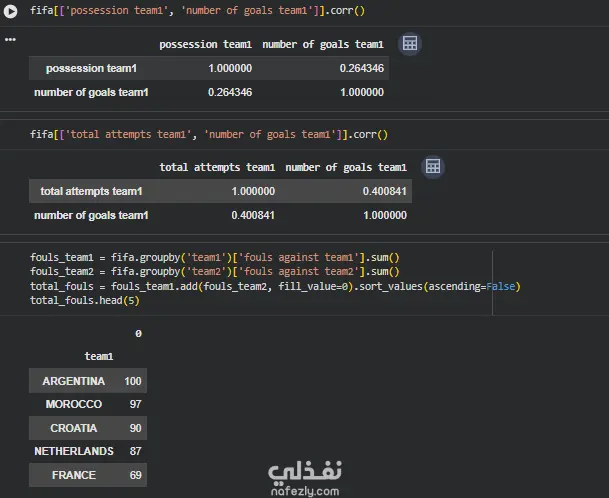This screenshot has height=498, width=609.
Task: Click the value 97 for Morocco
Action: coord(136,404)
